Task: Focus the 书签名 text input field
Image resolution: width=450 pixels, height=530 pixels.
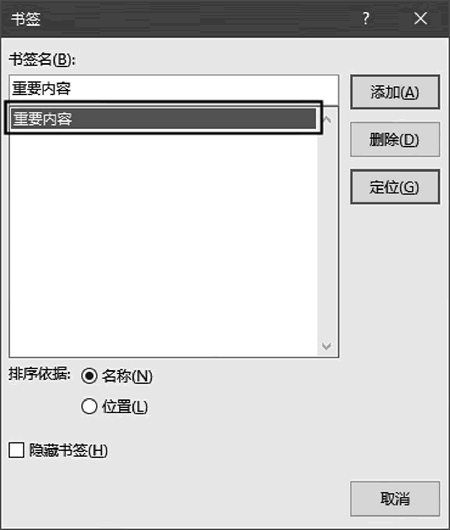Action: point(174,90)
